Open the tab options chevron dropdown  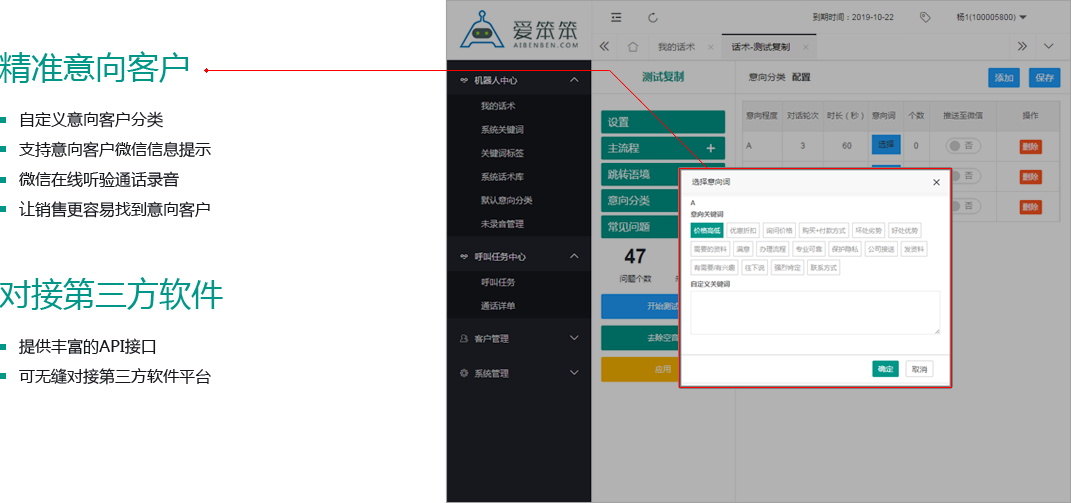[1049, 46]
